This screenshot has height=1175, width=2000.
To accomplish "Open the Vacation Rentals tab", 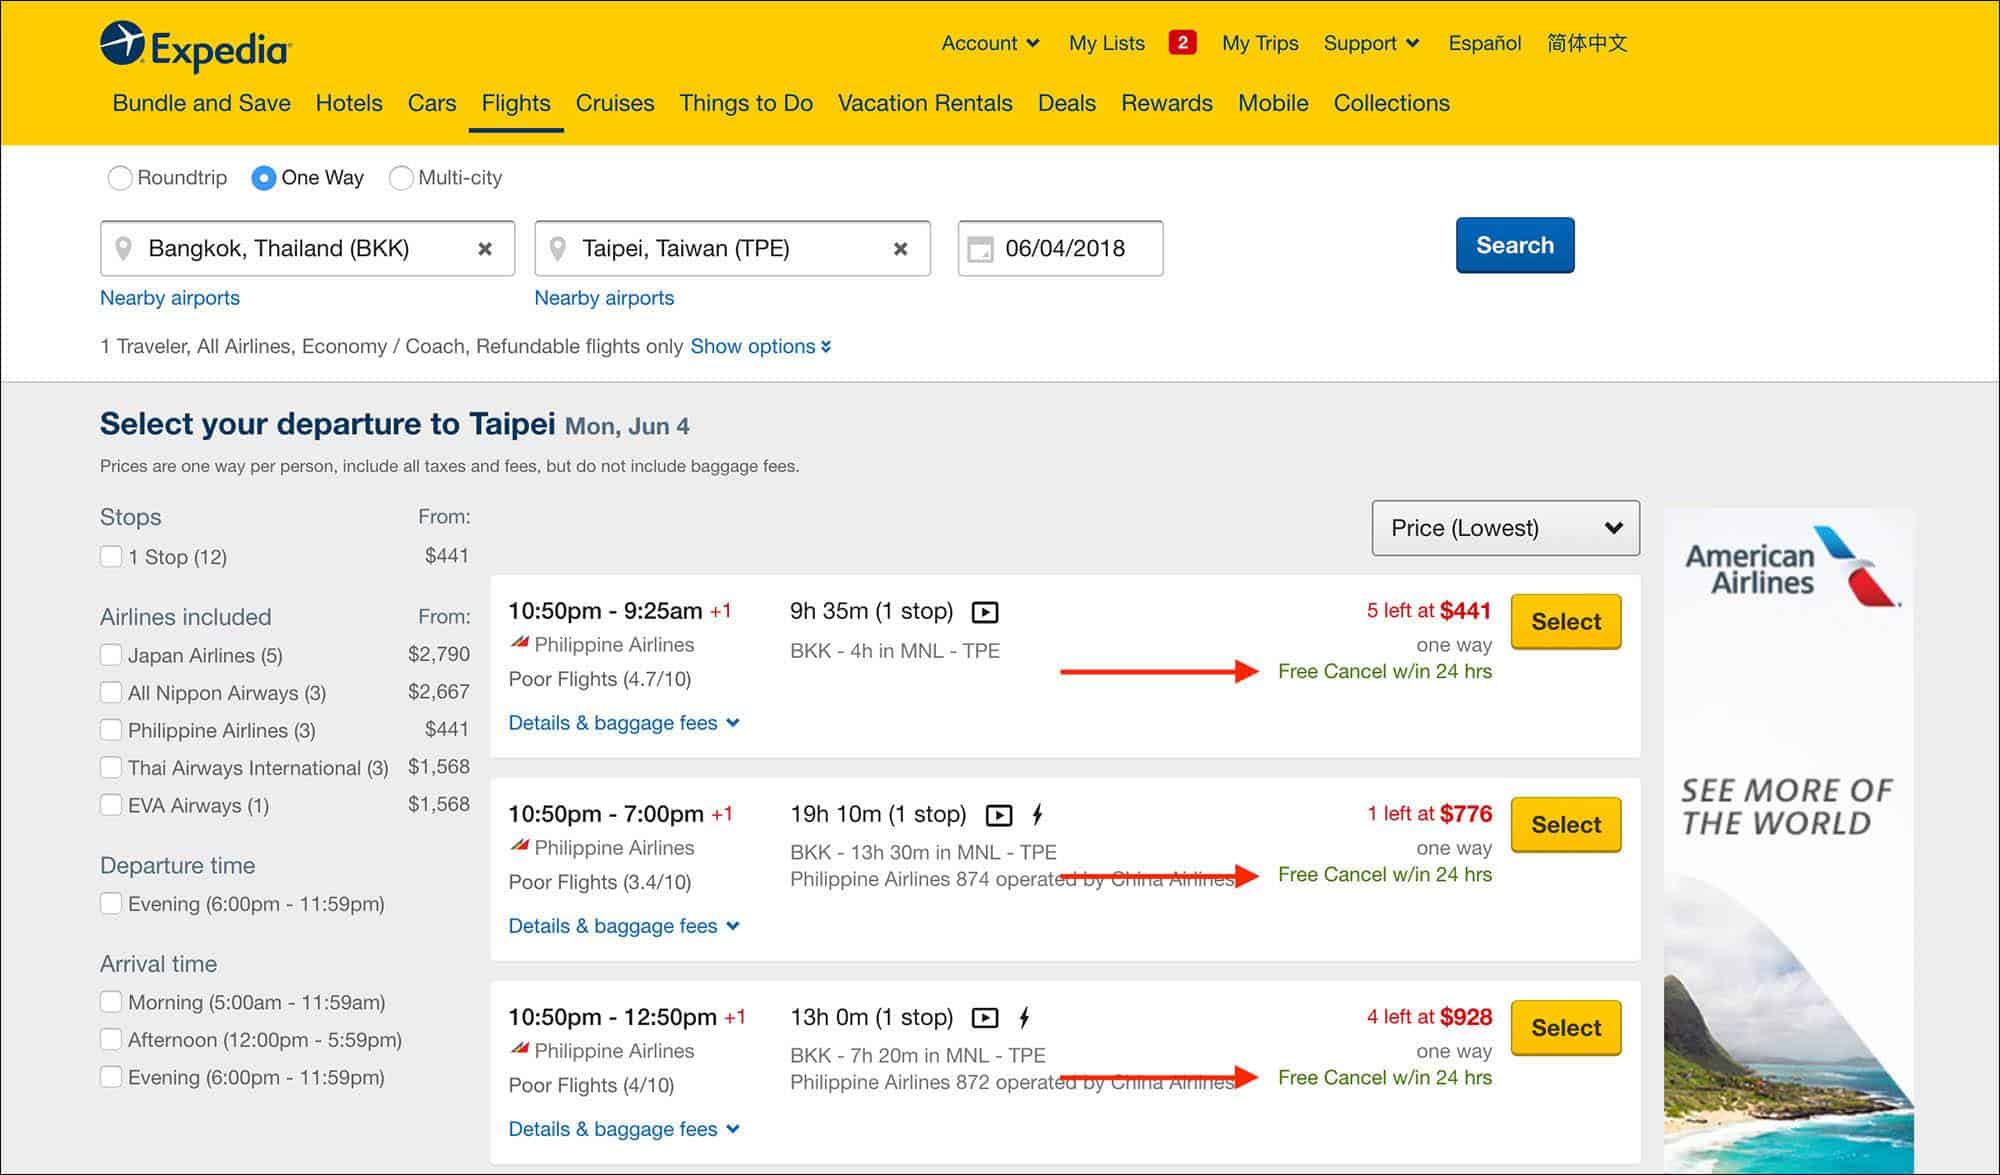I will click(x=925, y=103).
